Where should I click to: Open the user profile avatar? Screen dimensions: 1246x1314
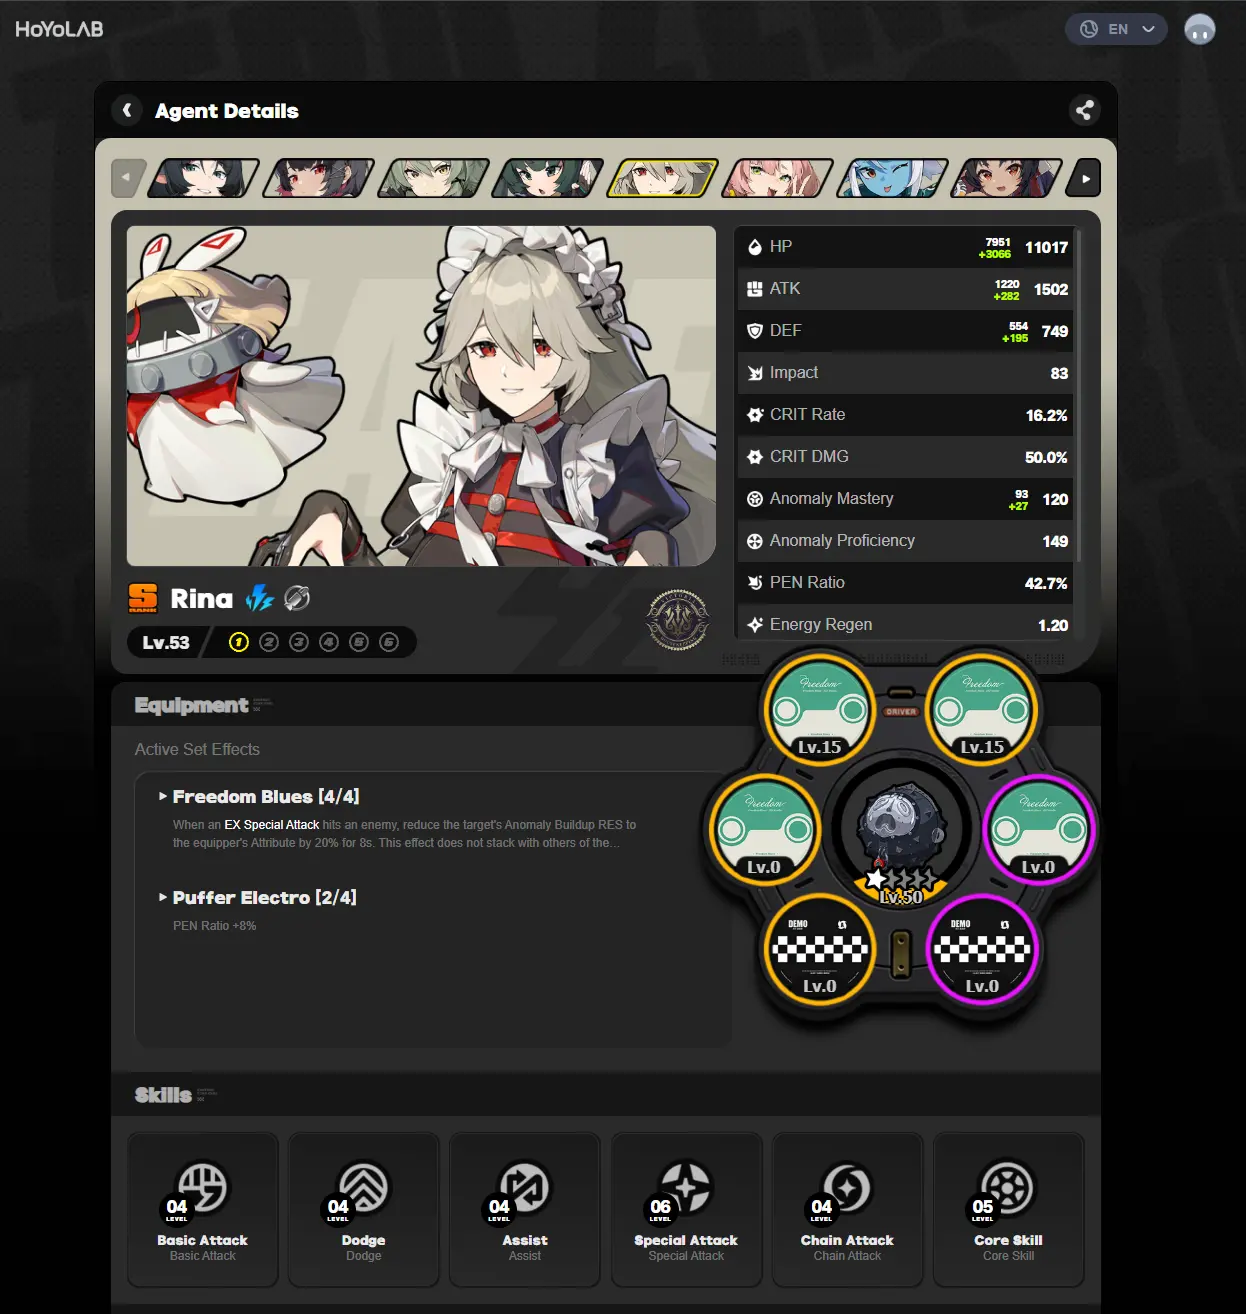point(1199,29)
